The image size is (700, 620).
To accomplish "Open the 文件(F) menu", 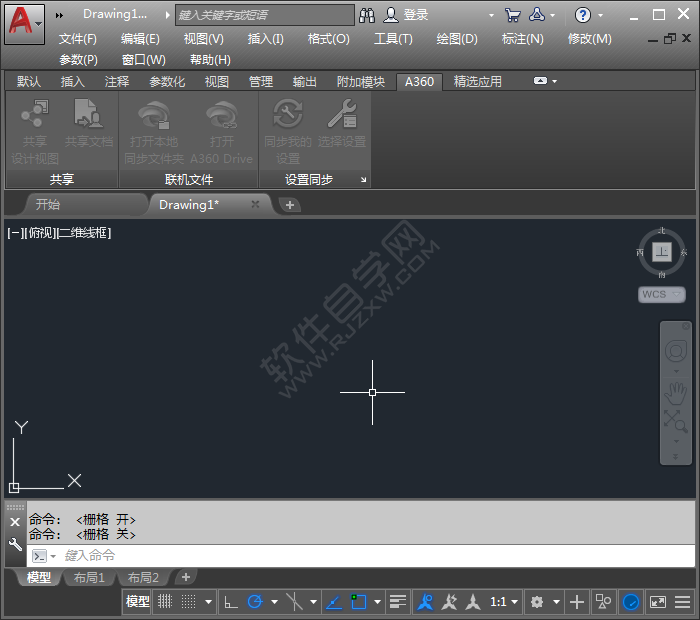I will pos(78,39).
